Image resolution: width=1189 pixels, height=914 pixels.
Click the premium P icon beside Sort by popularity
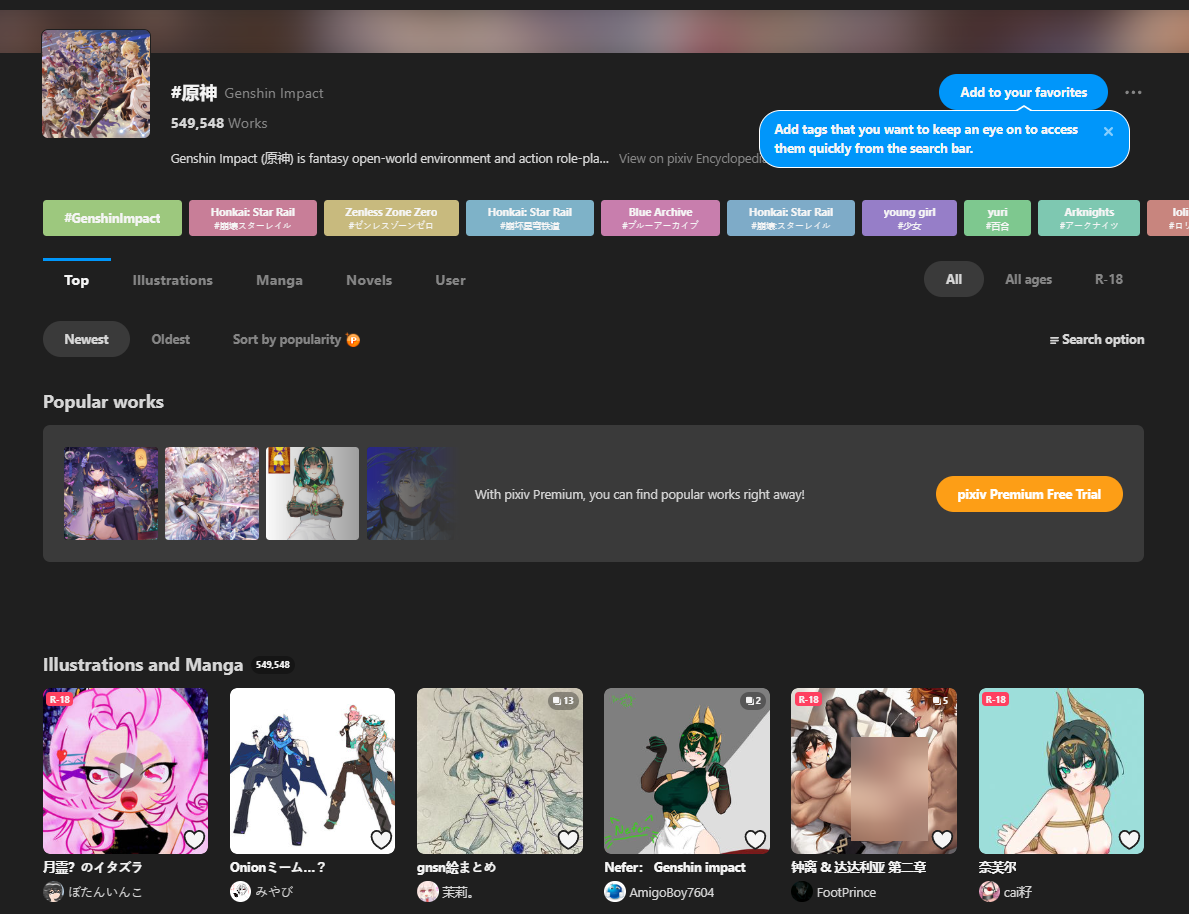click(353, 340)
